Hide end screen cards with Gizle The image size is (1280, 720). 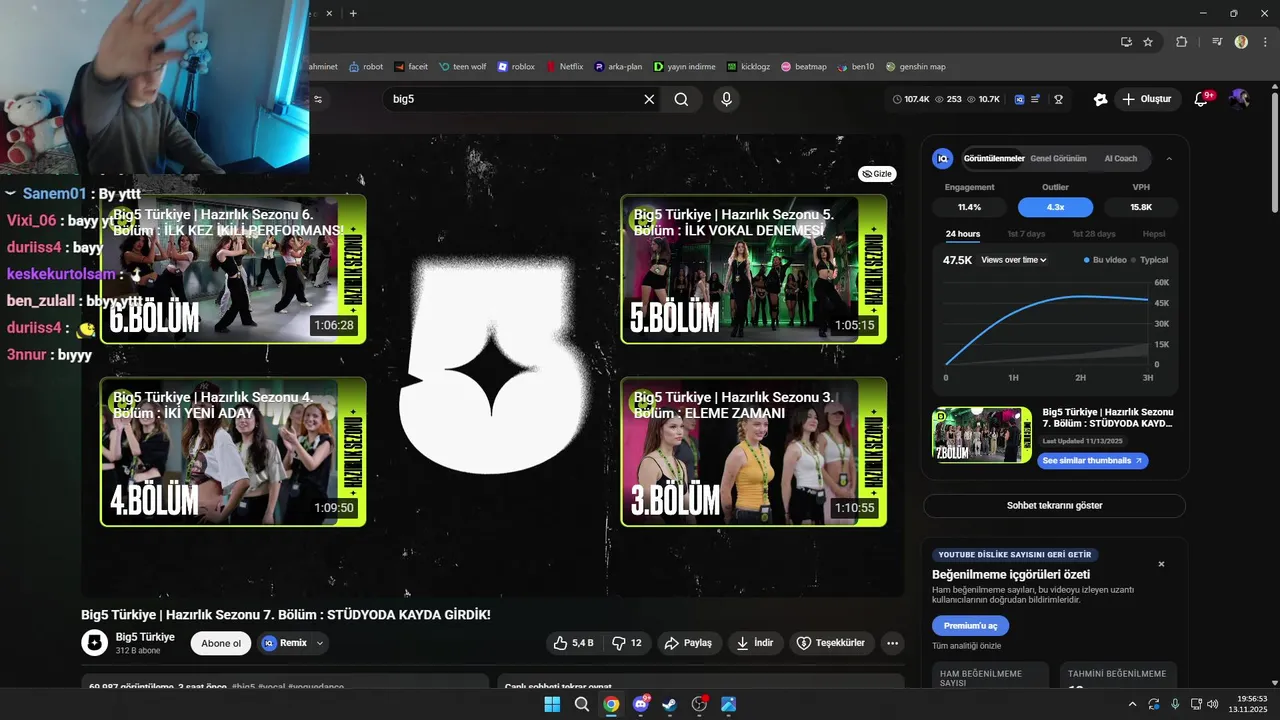pos(877,174)
